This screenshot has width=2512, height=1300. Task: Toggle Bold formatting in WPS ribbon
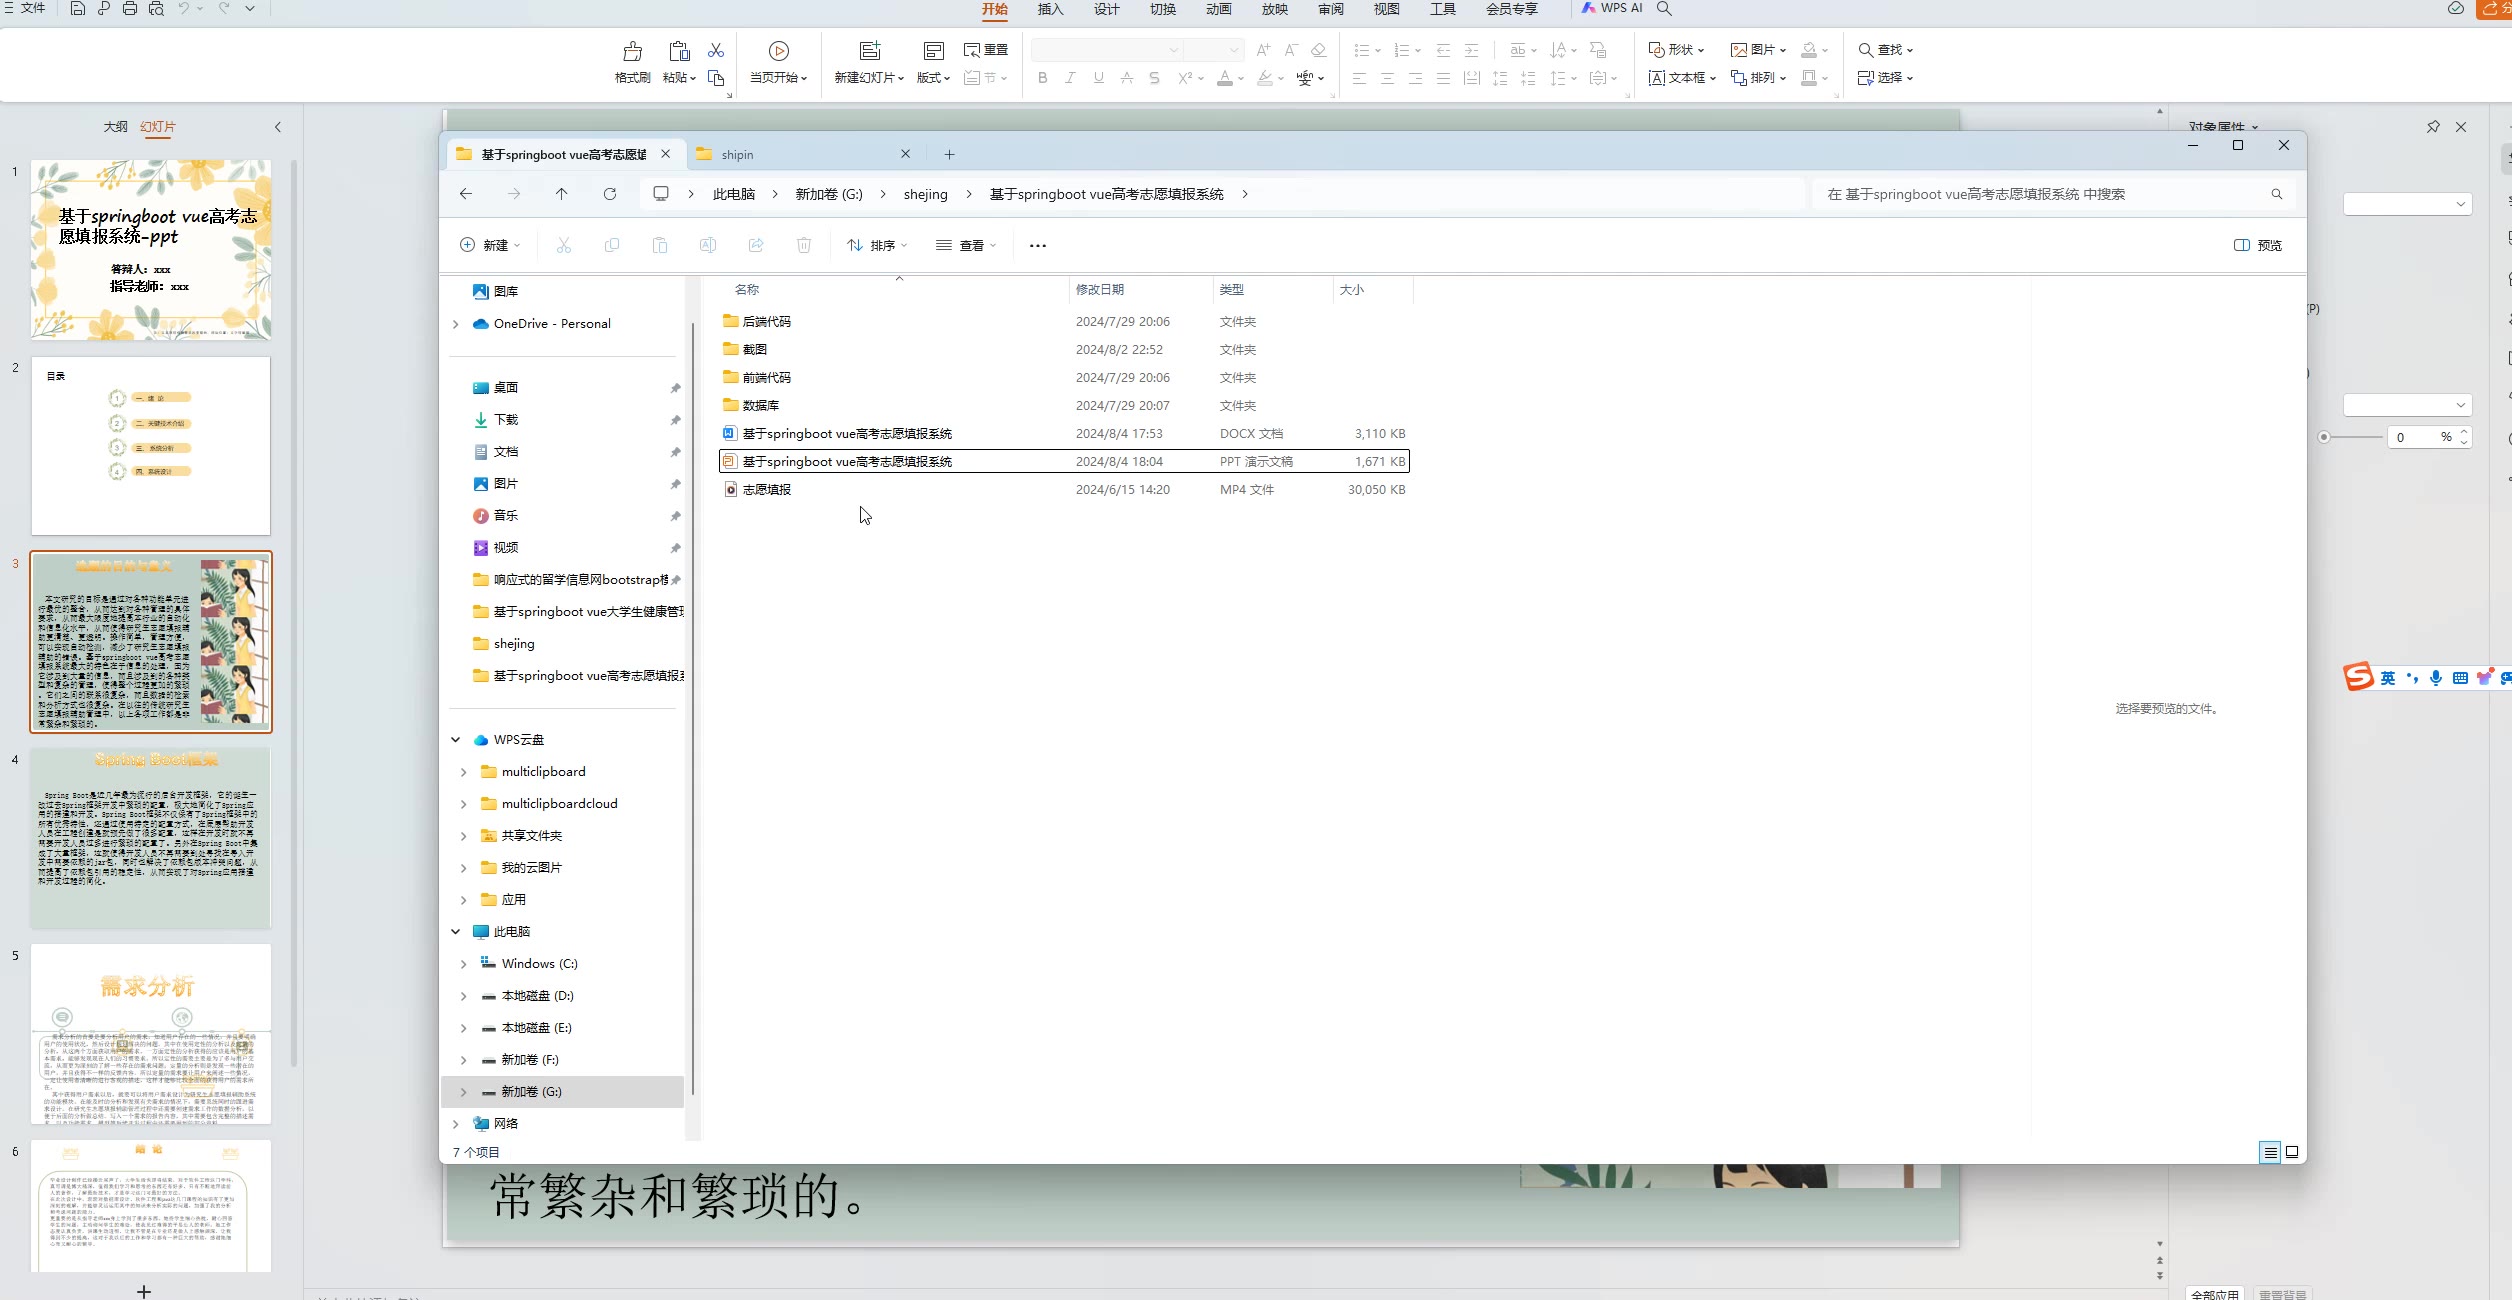pos(1043,78)
